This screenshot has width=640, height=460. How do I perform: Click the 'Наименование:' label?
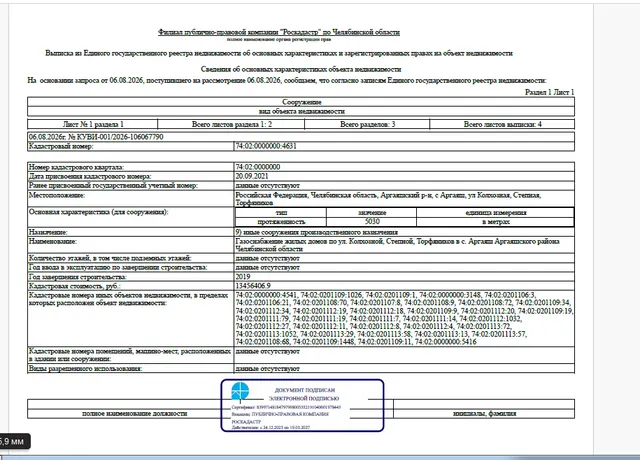[53, 241]
